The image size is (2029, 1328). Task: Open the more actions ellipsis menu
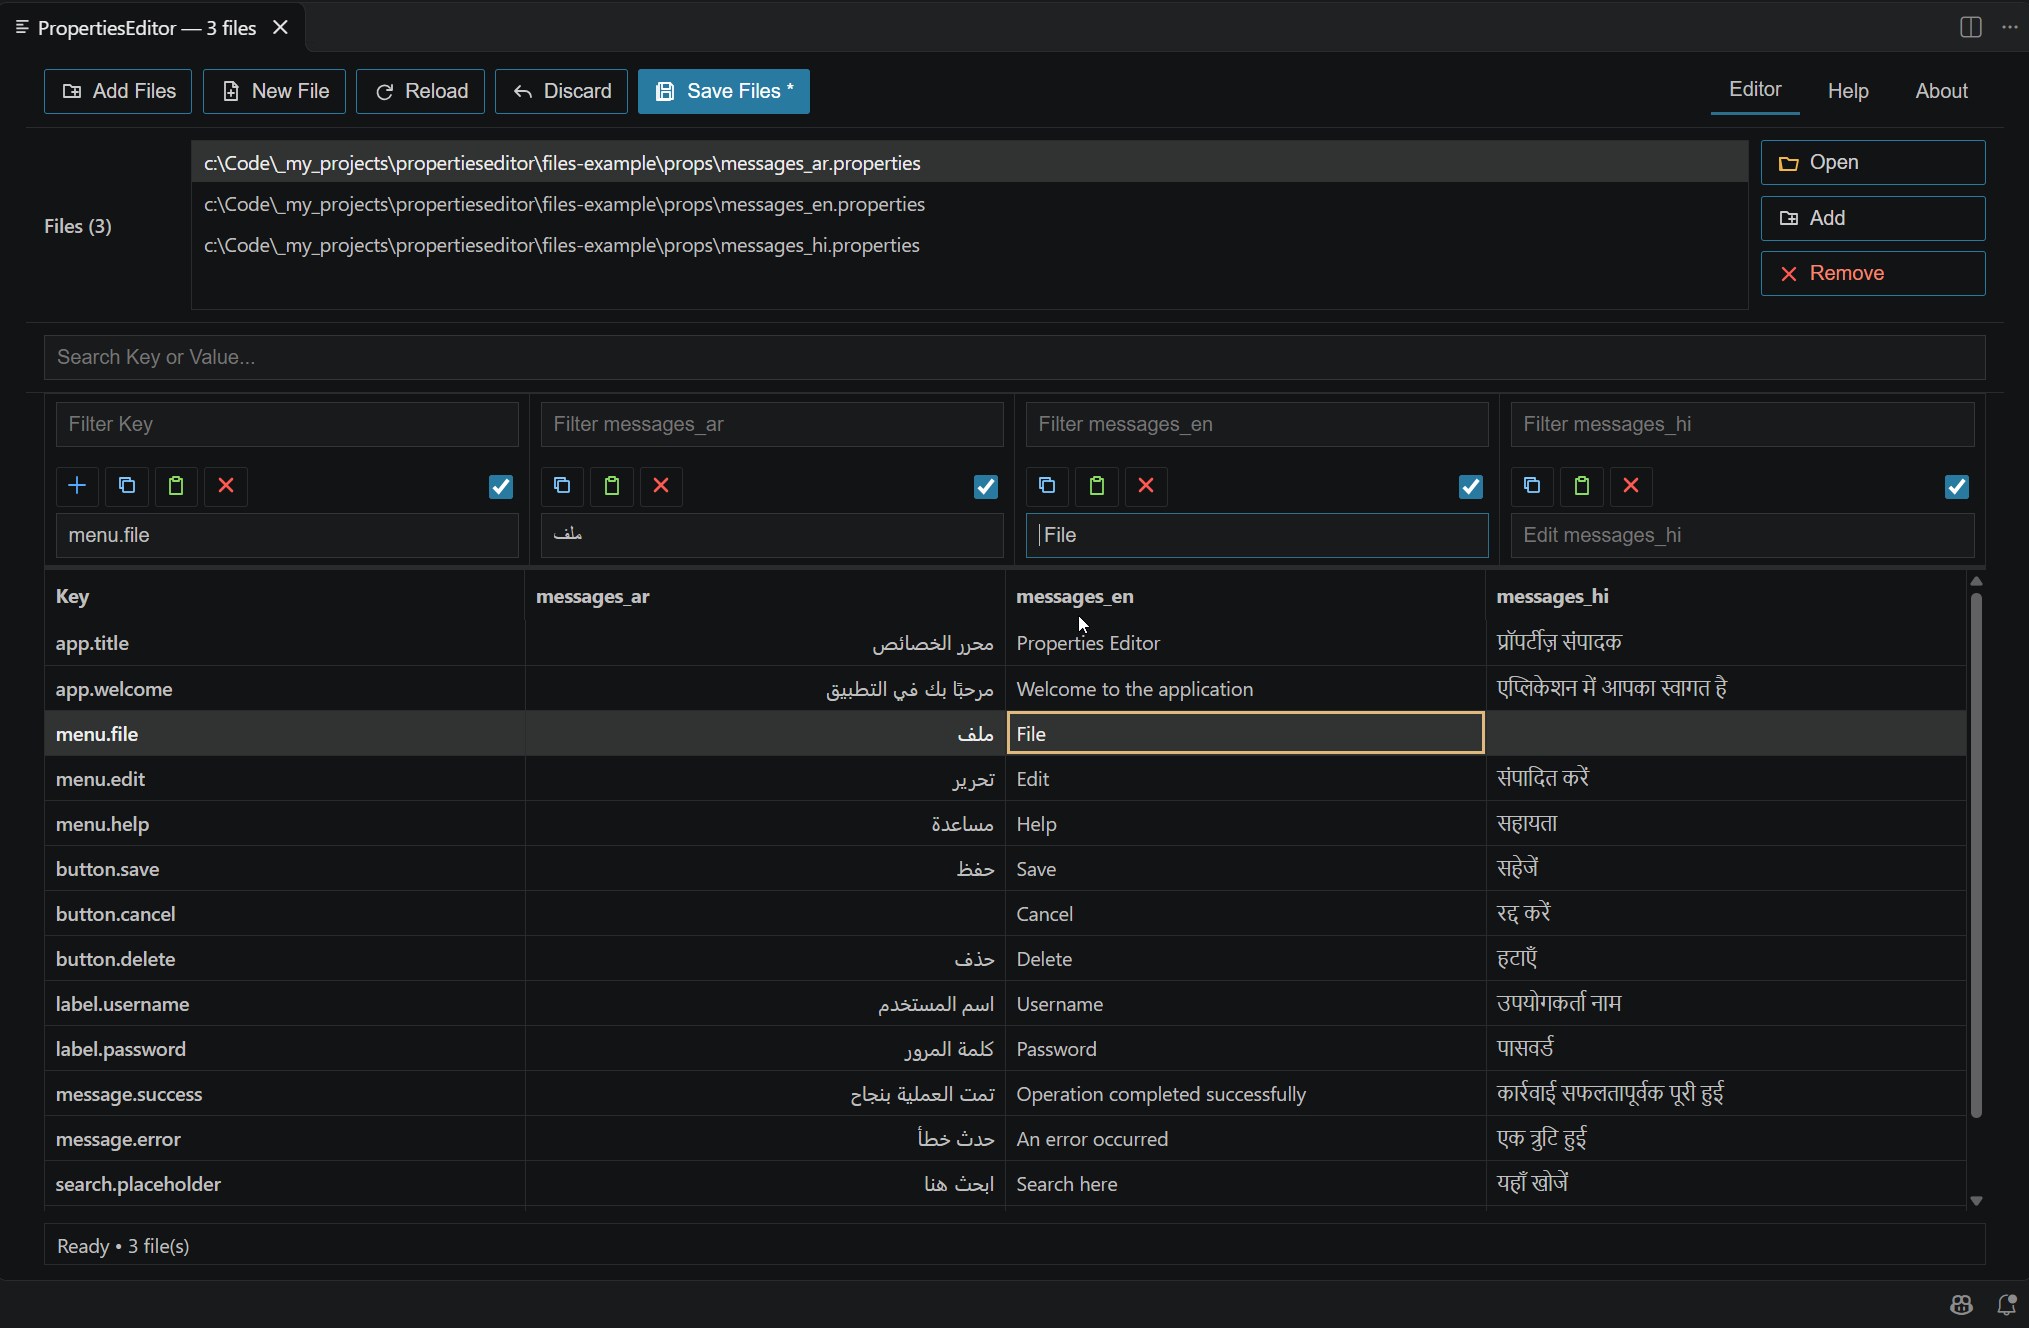tap(2010, 28)
